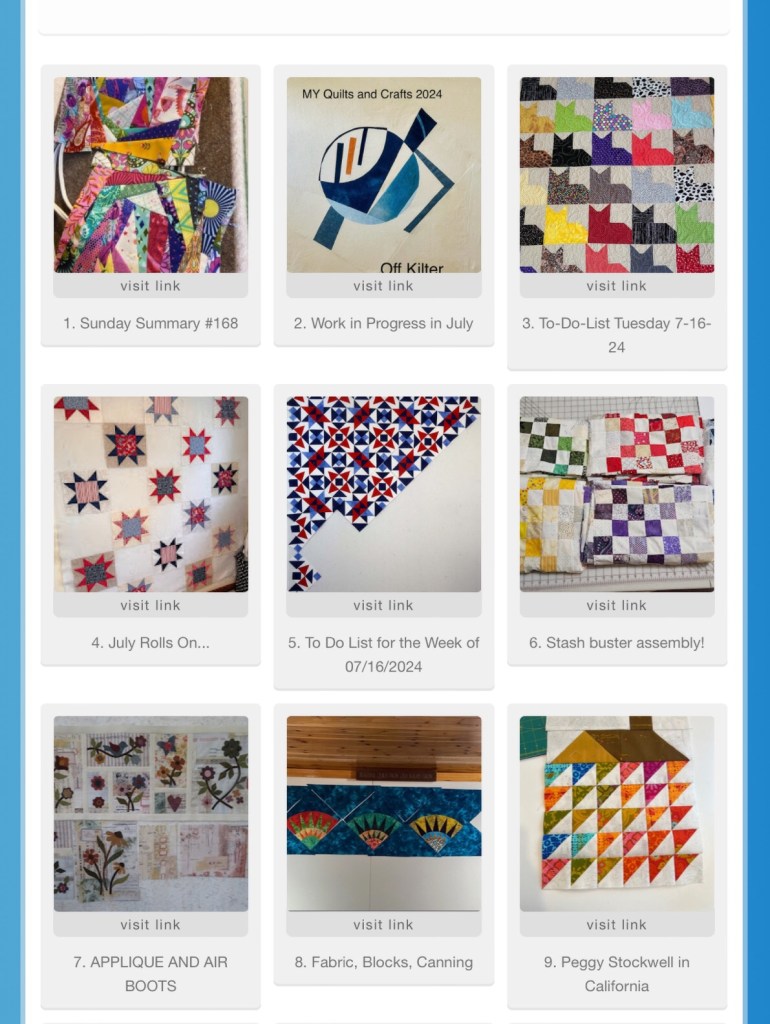Click visit link under Sunday Summary image

150,285
